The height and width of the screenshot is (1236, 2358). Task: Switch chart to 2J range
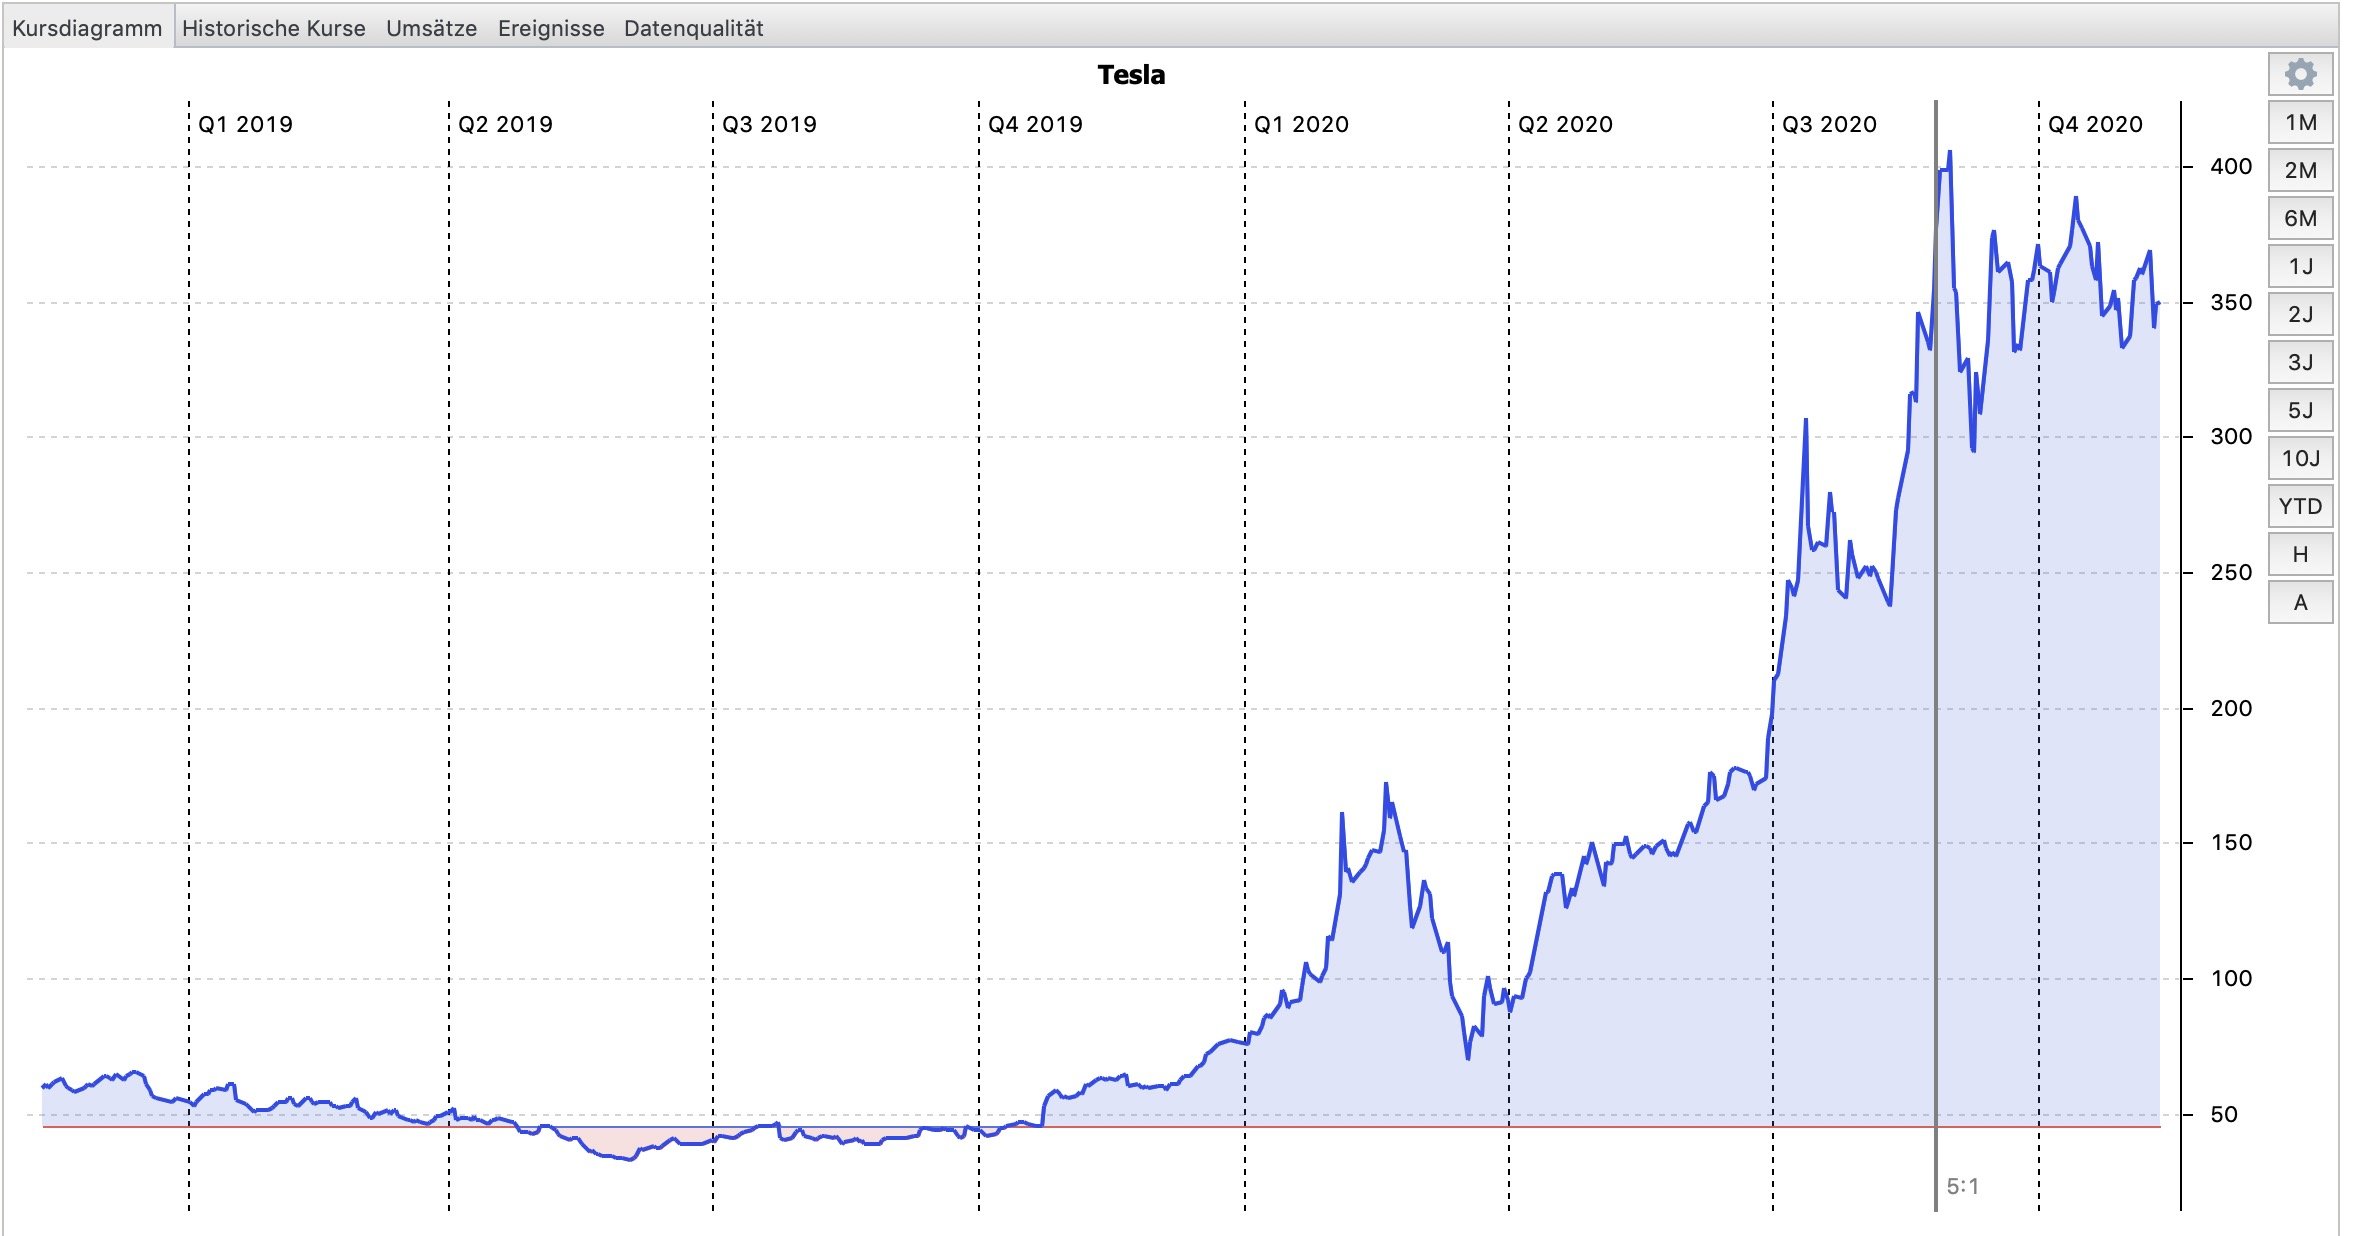tap(2300, 314)
